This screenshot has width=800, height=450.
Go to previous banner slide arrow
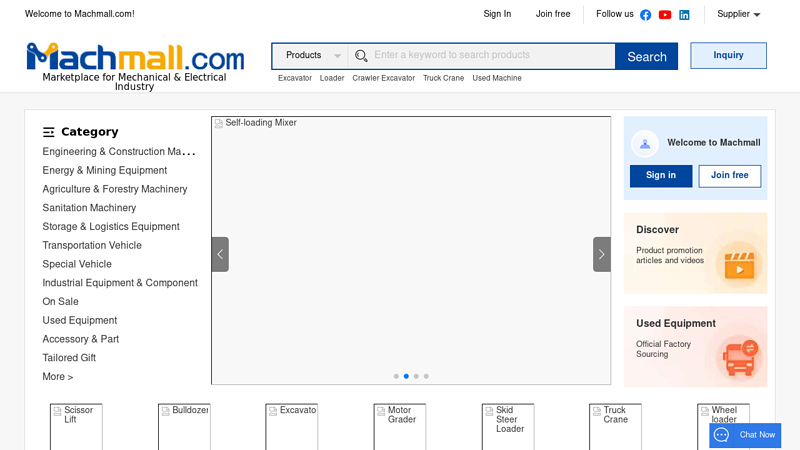pyautogui.click(x=220, y=254)
